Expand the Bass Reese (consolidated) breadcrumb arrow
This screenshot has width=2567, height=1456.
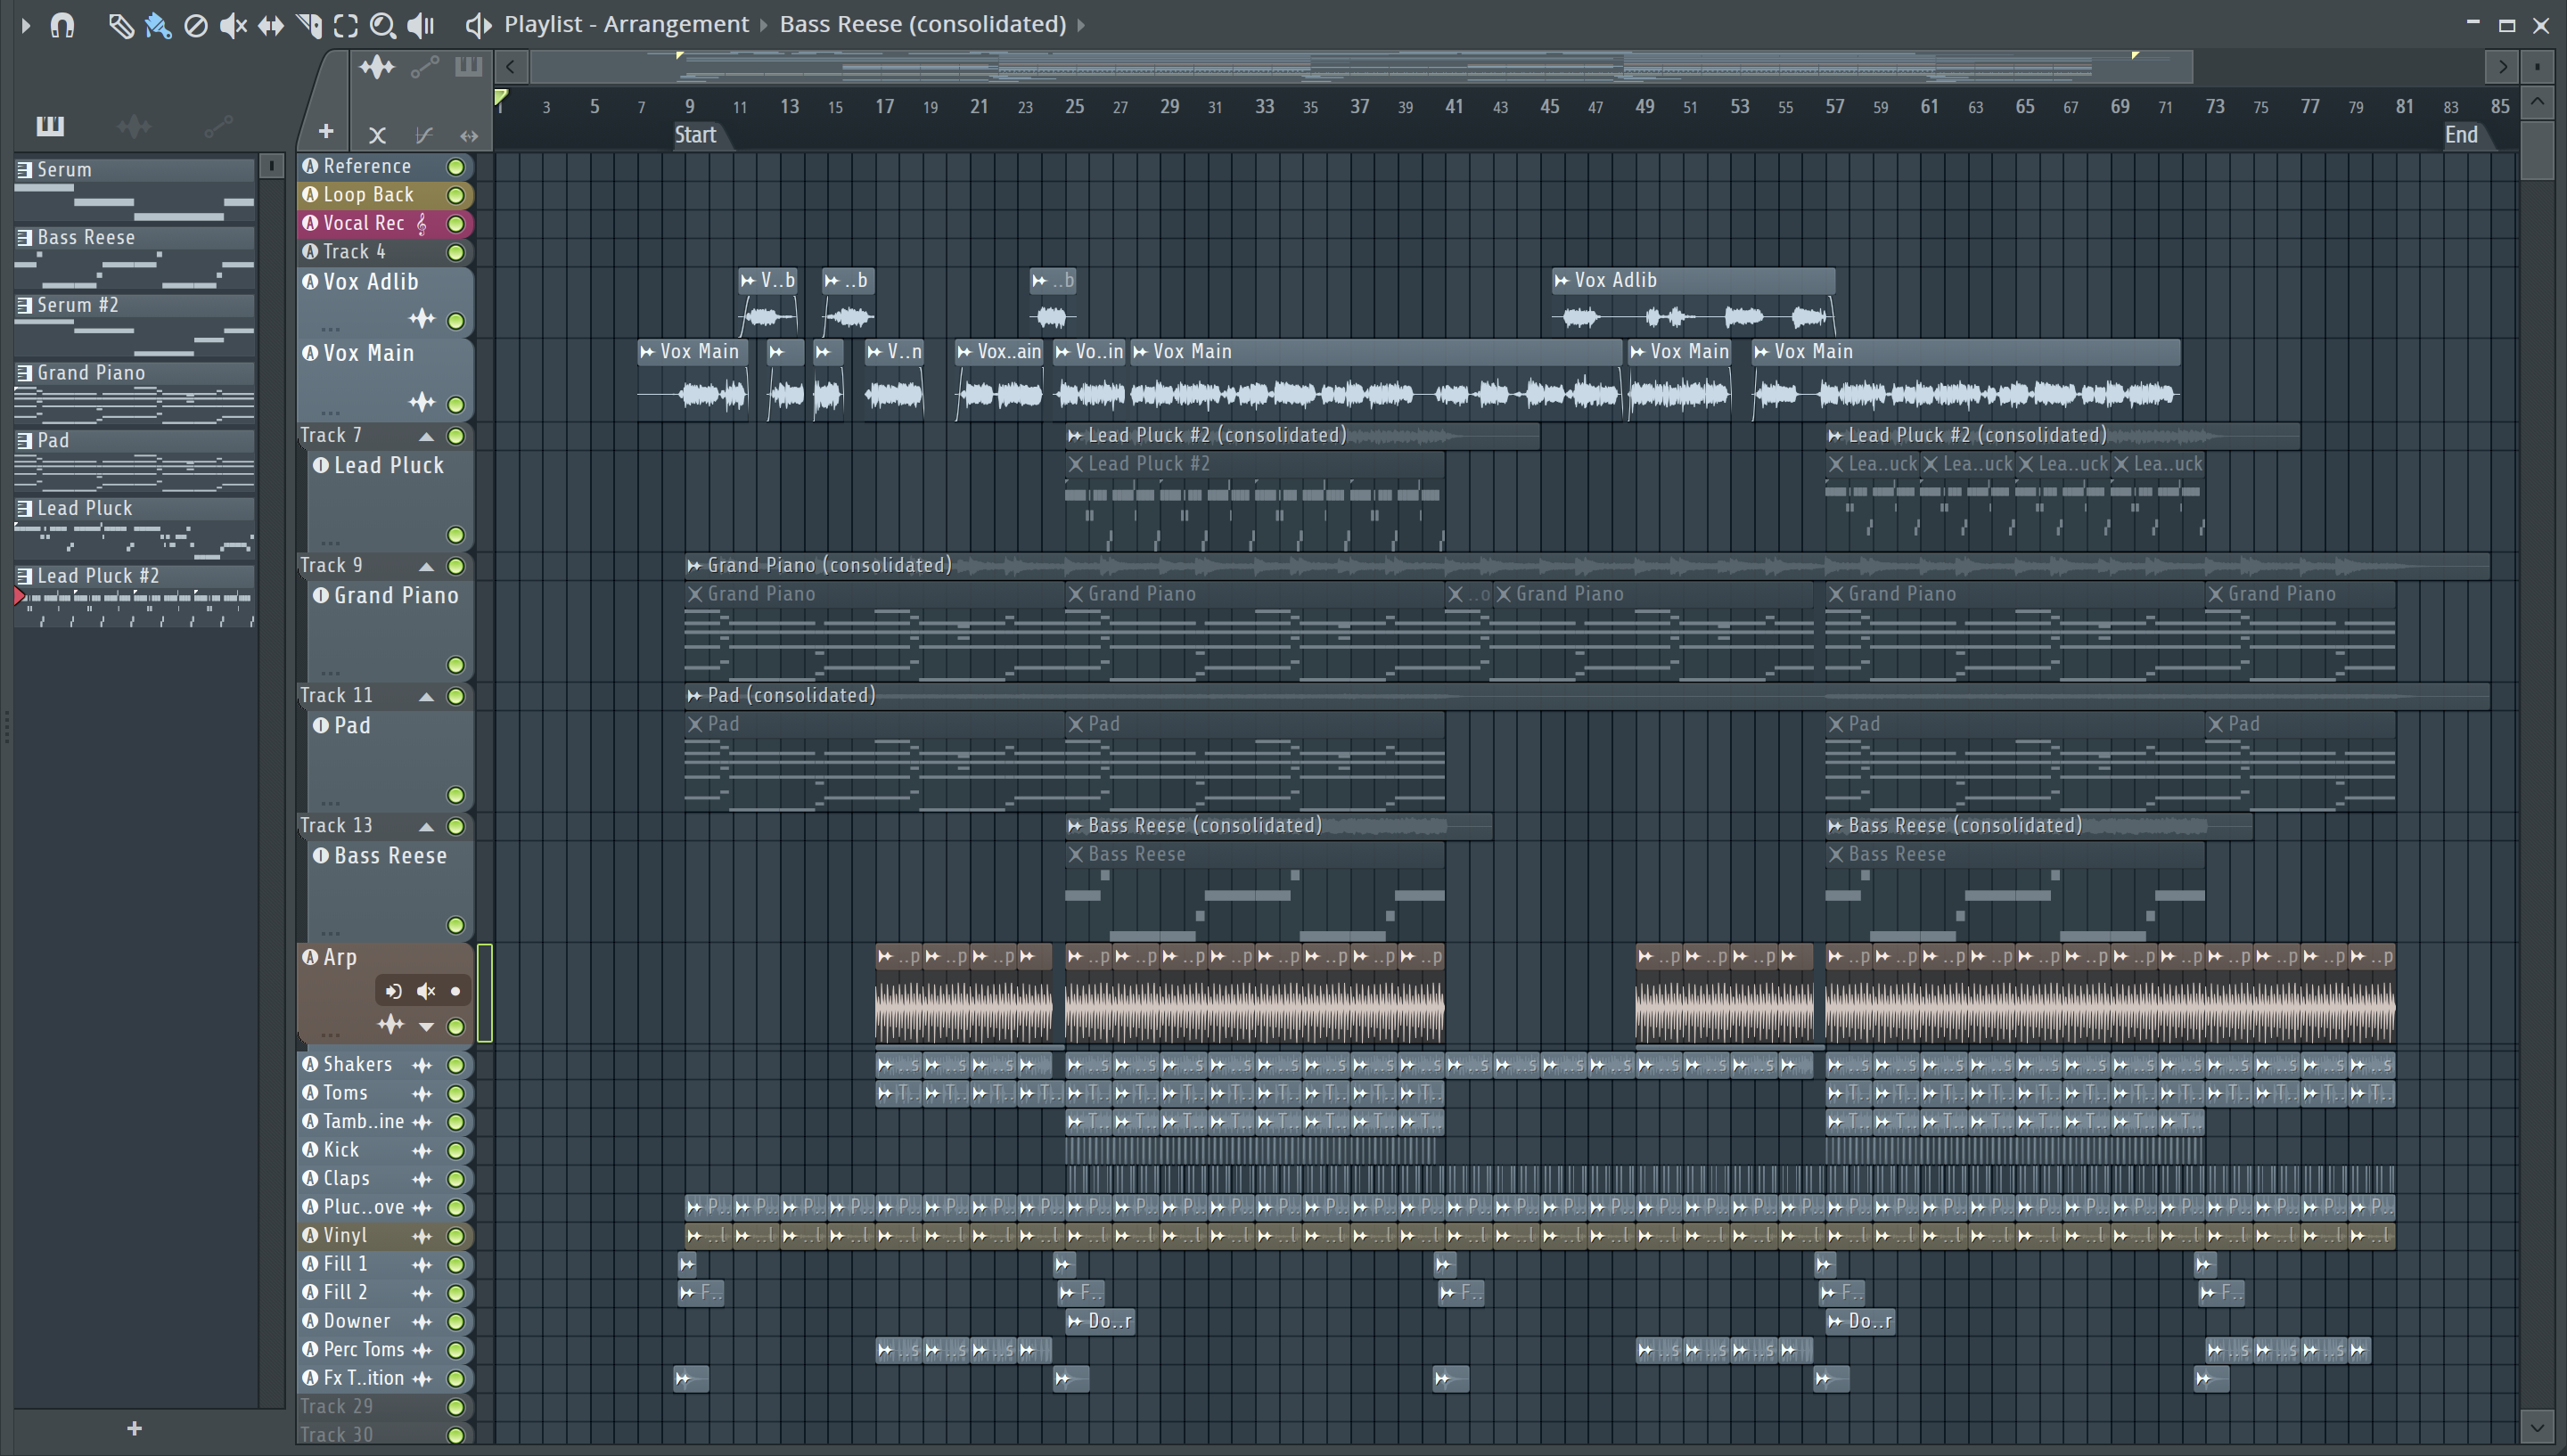click(x=1081, y=25)
